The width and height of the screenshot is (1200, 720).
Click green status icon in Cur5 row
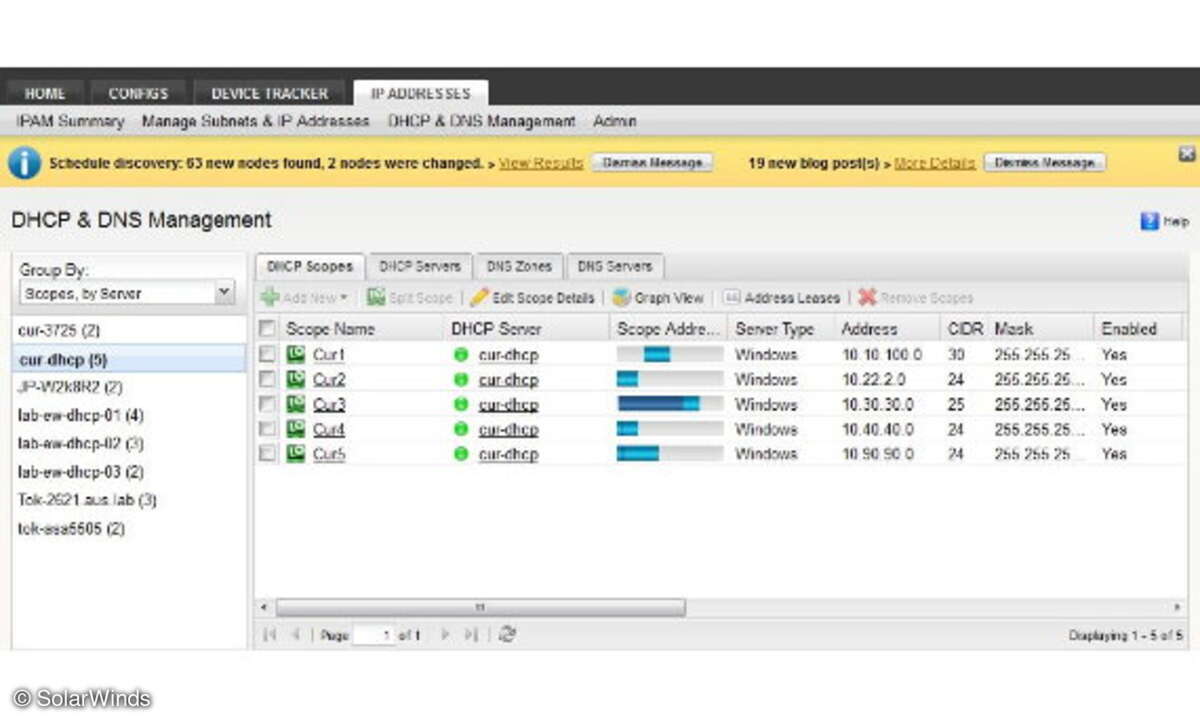tap(460, 454)
